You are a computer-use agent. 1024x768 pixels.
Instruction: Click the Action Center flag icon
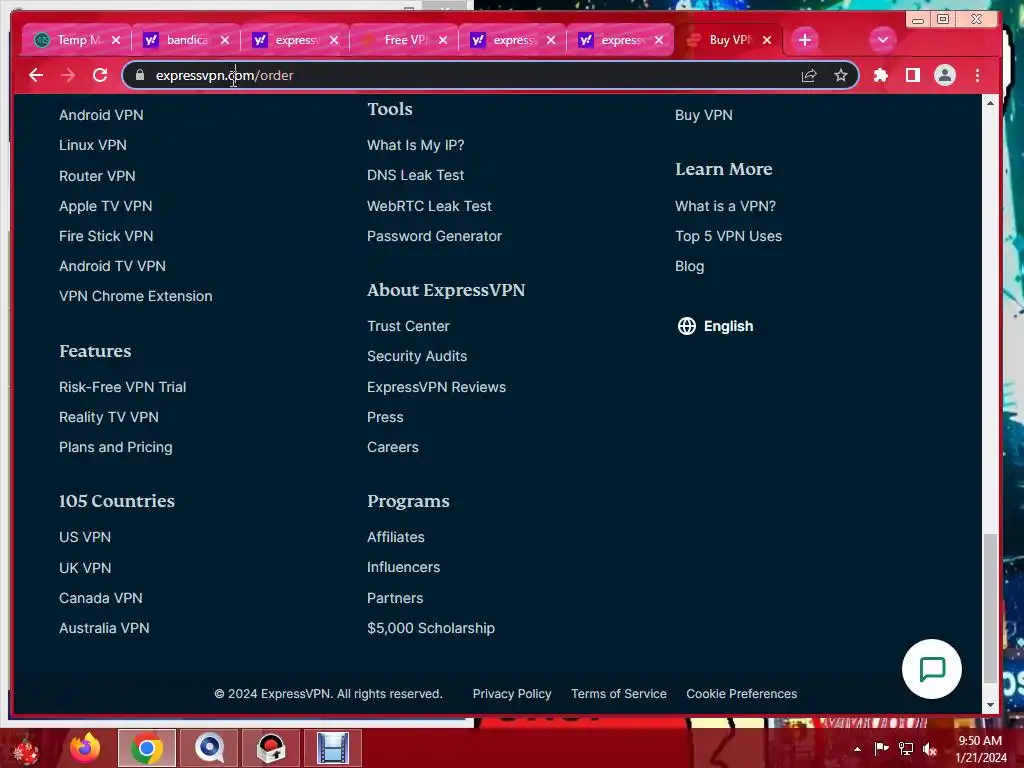coord(881,749)
